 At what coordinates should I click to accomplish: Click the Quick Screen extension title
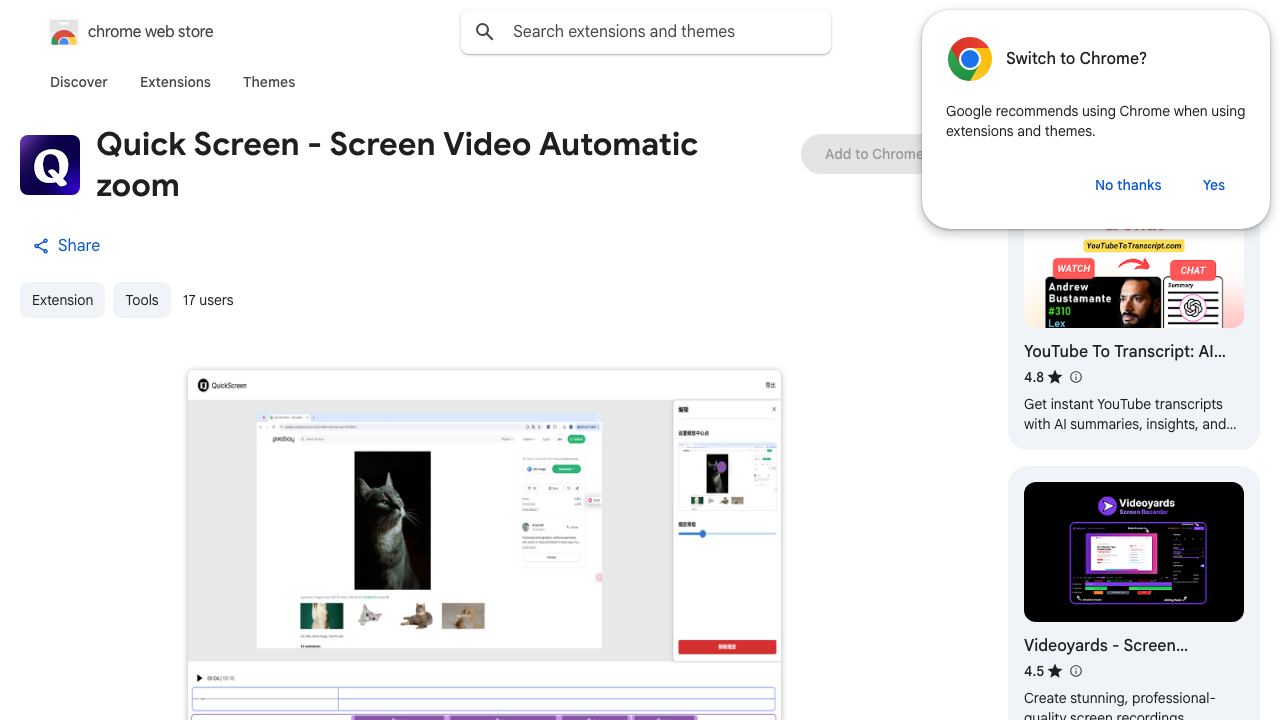[x=397, y=165]
